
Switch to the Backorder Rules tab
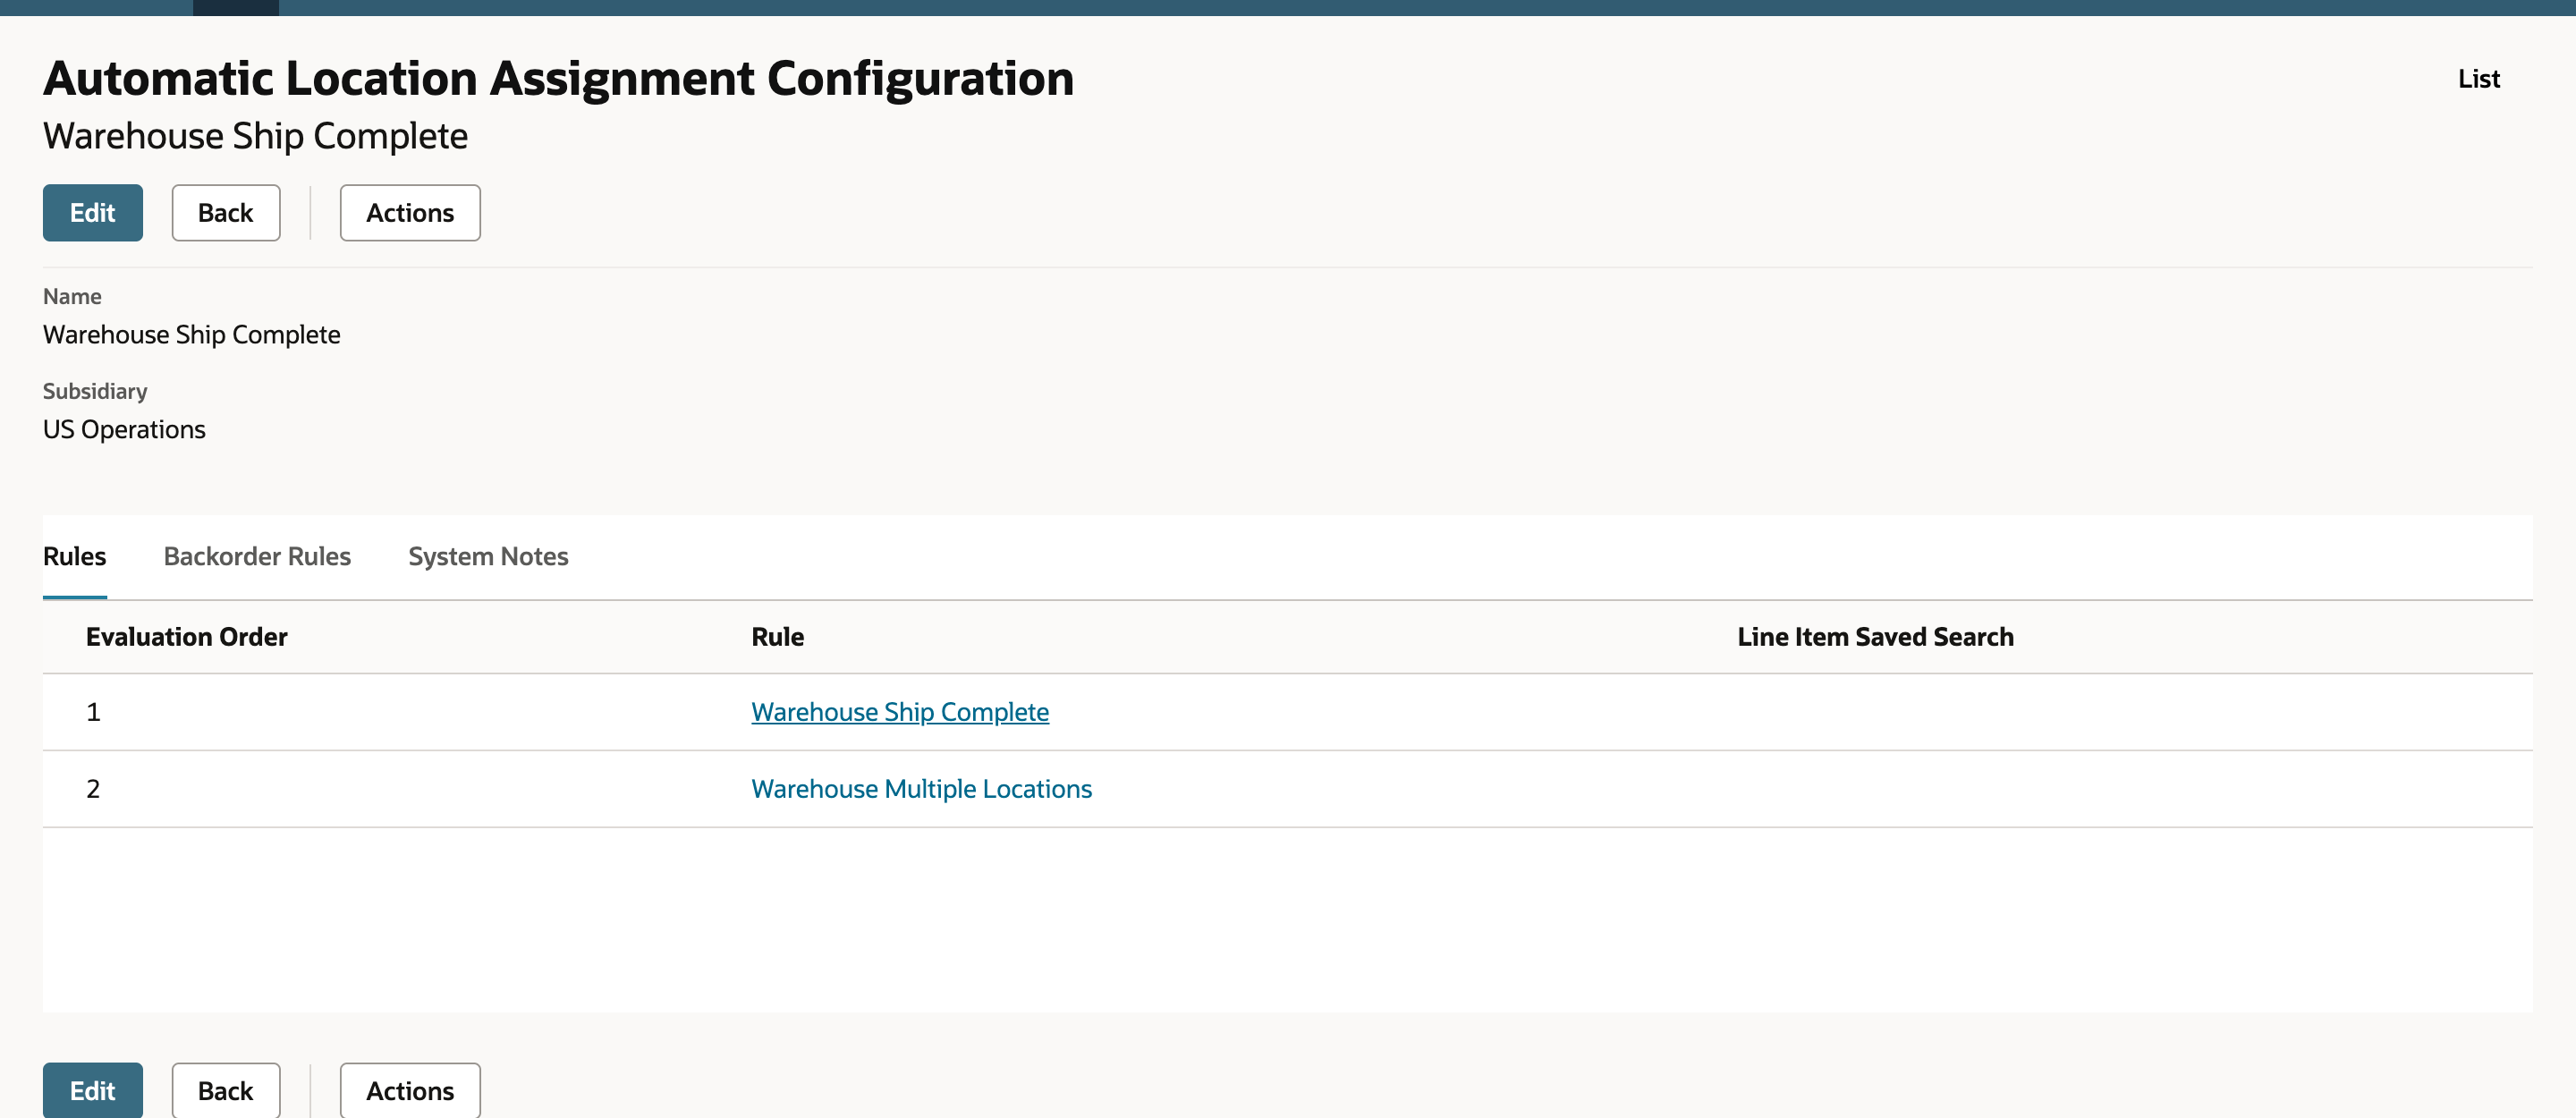[257, 556]
